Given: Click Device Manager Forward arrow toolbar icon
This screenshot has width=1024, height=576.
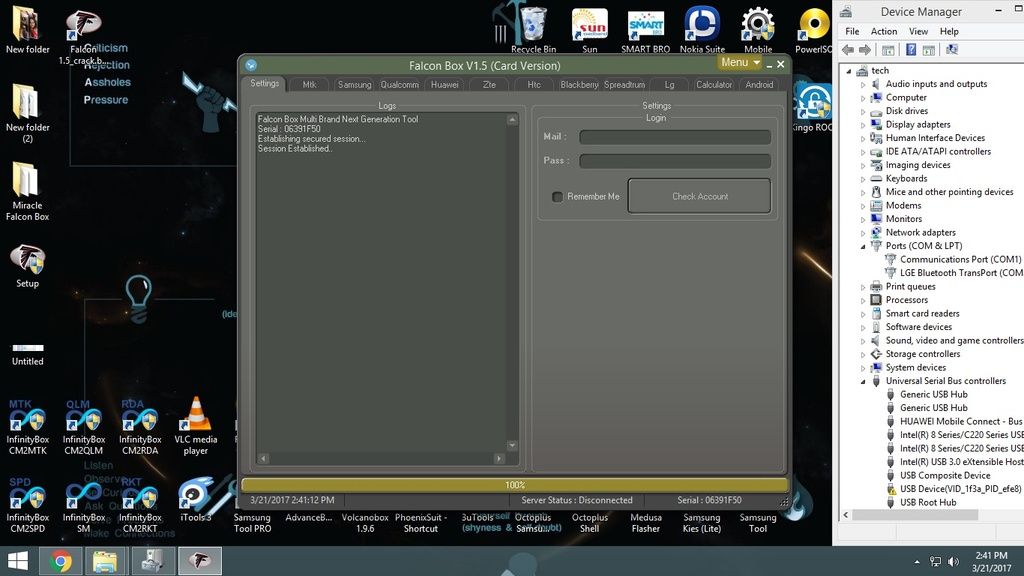Looking at the screenshot, I should (865, 50).
